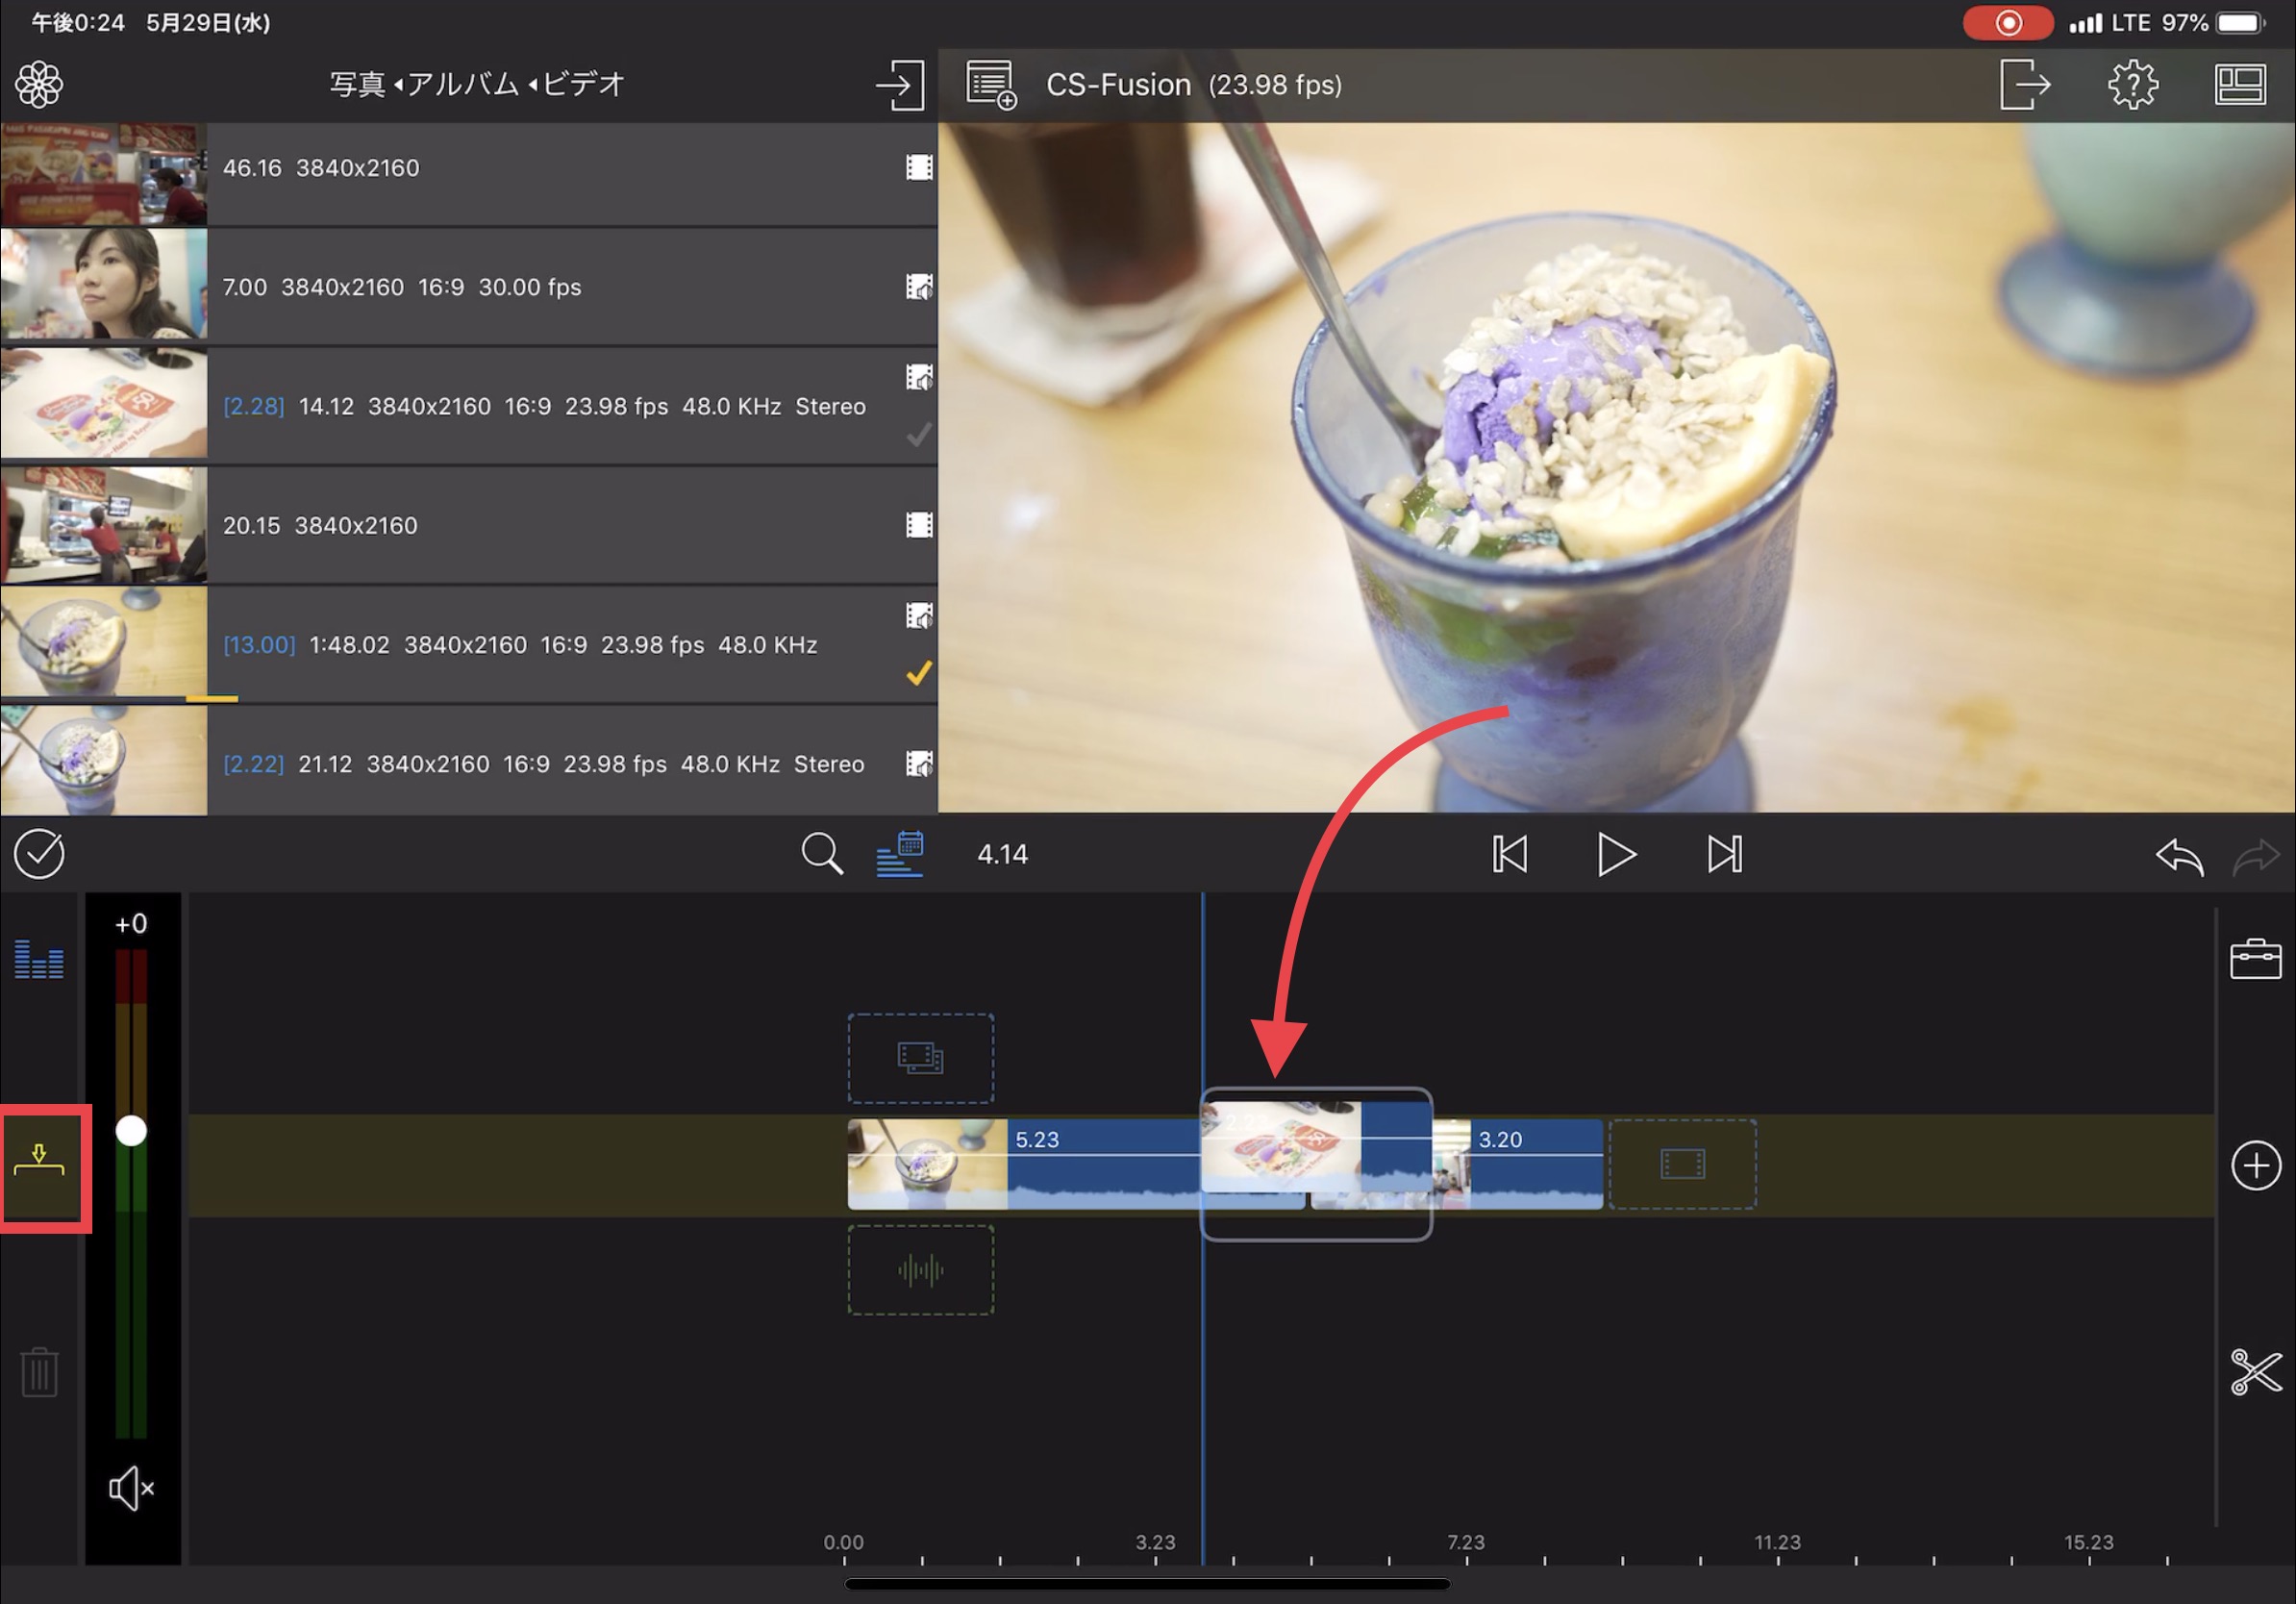Tap the timeline magnifier search icon

(821, 854)
